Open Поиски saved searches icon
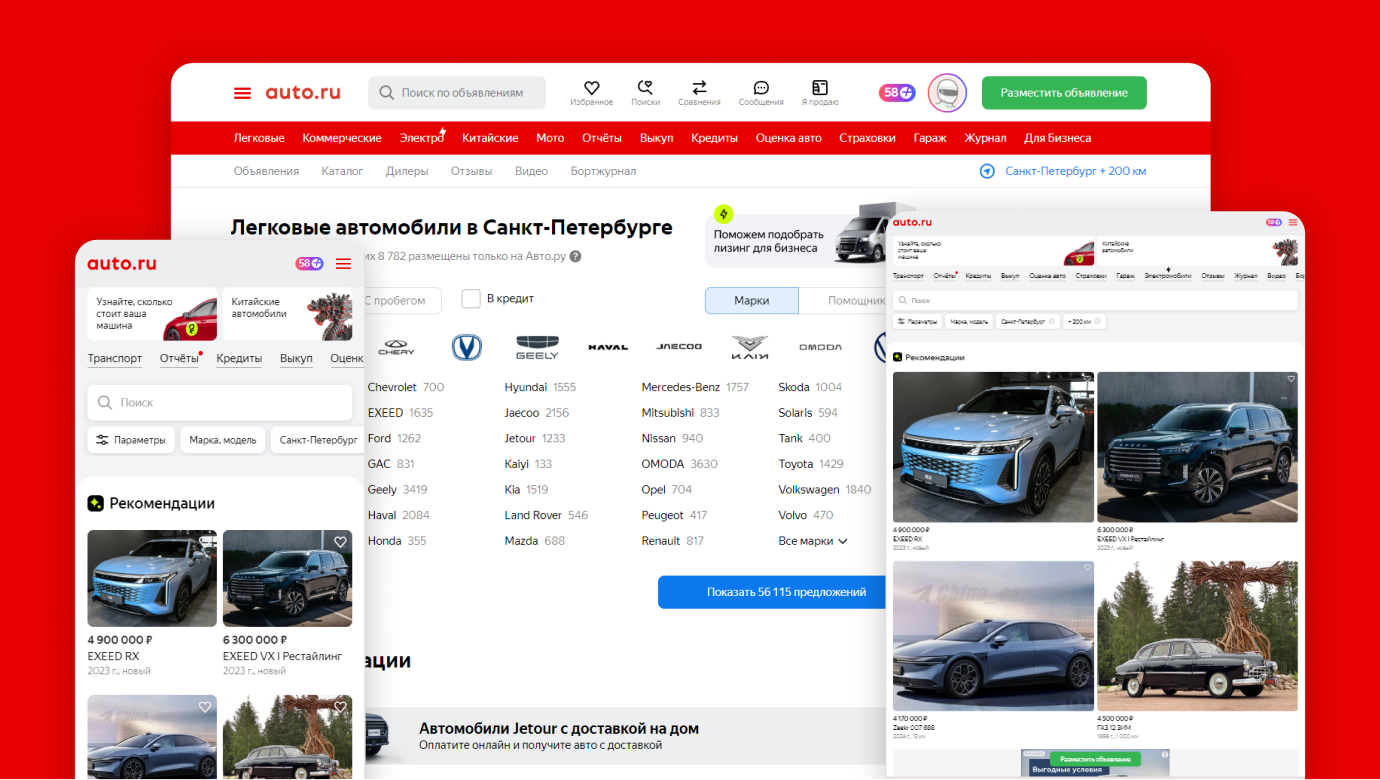This screenshot has width=1380, height=780. [645, 88]
